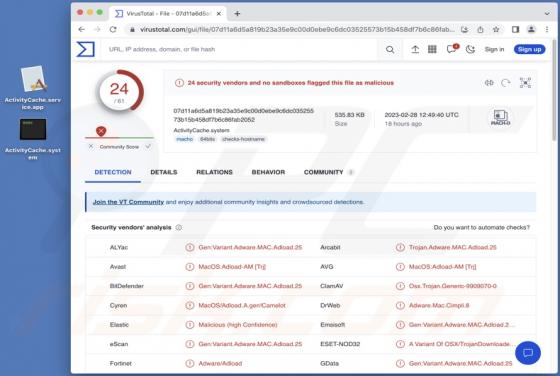The height and width of the screenshot is (376, 560).
Task: Select ActivityCache.system desktop file icon
Action: (32, 139)
